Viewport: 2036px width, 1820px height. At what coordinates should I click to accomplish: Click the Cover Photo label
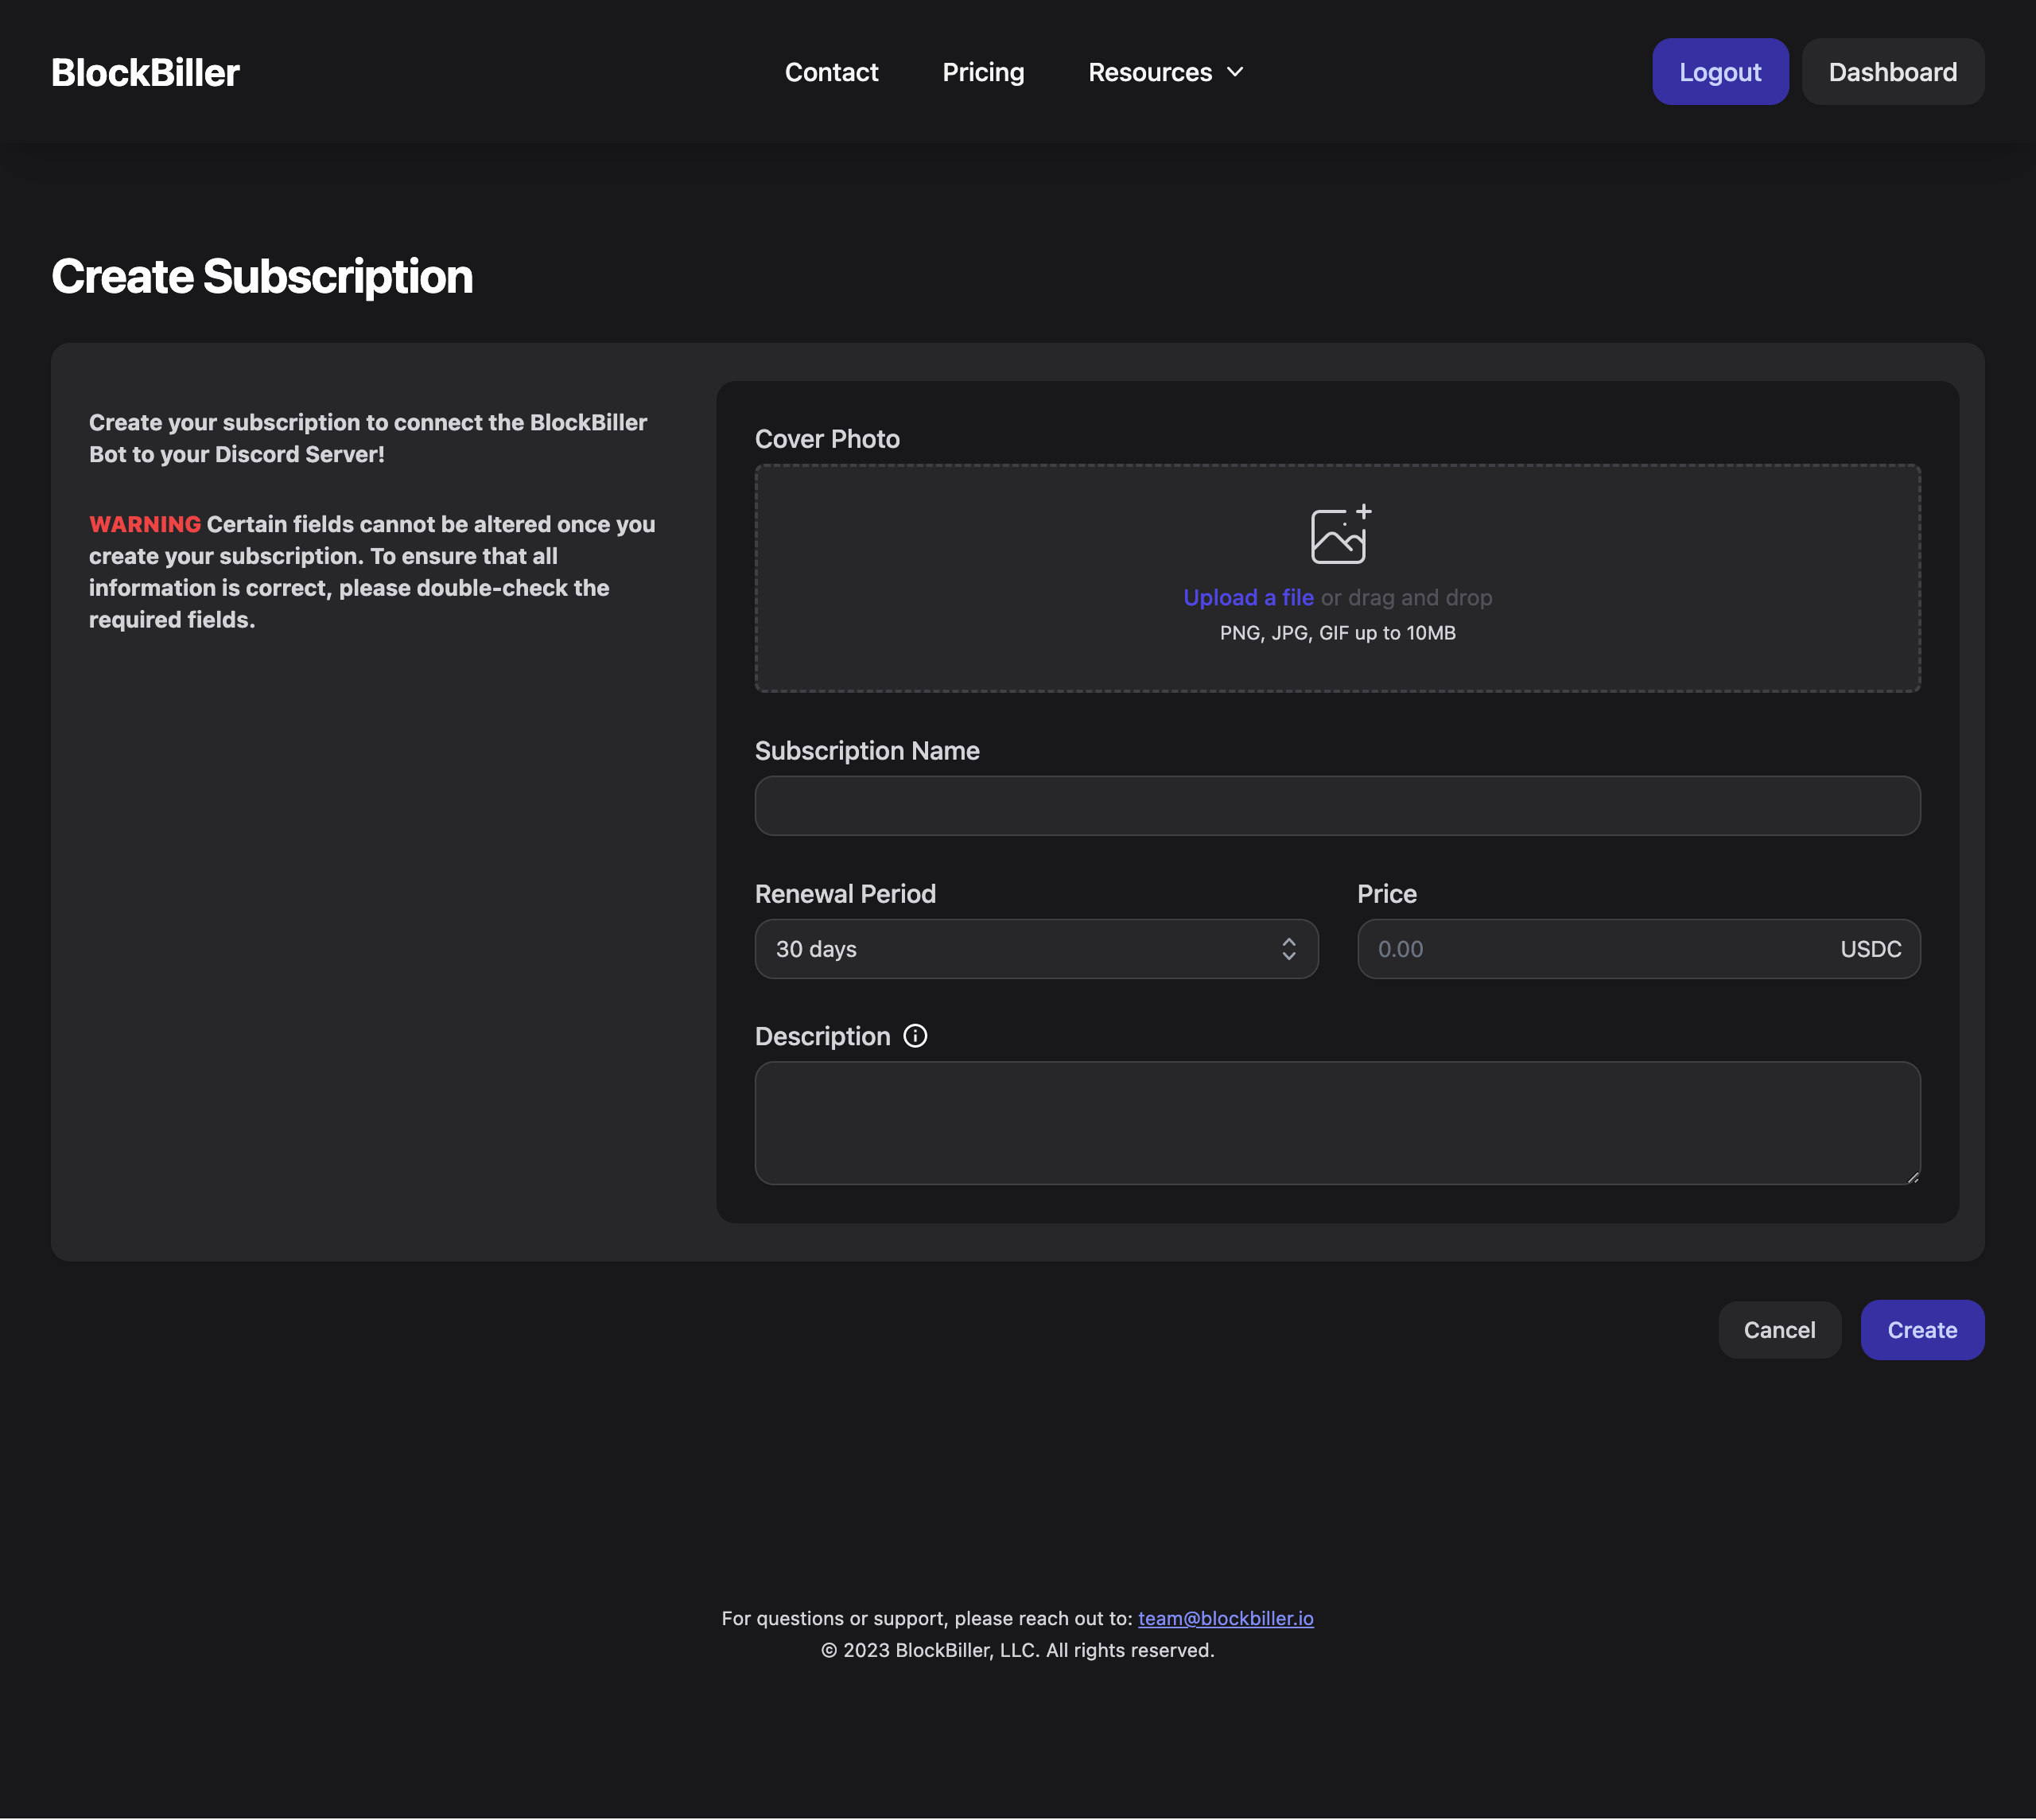pyautogui.click(x=827, y=439)
